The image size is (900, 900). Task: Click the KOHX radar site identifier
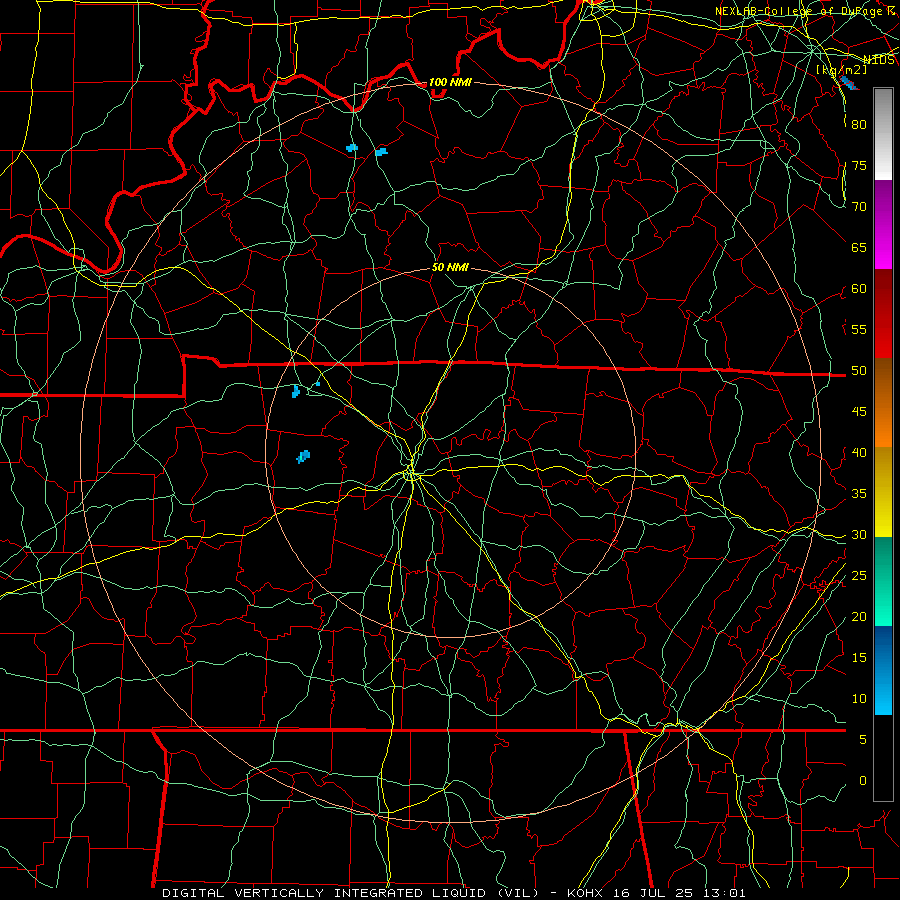(x=586, y=893)
